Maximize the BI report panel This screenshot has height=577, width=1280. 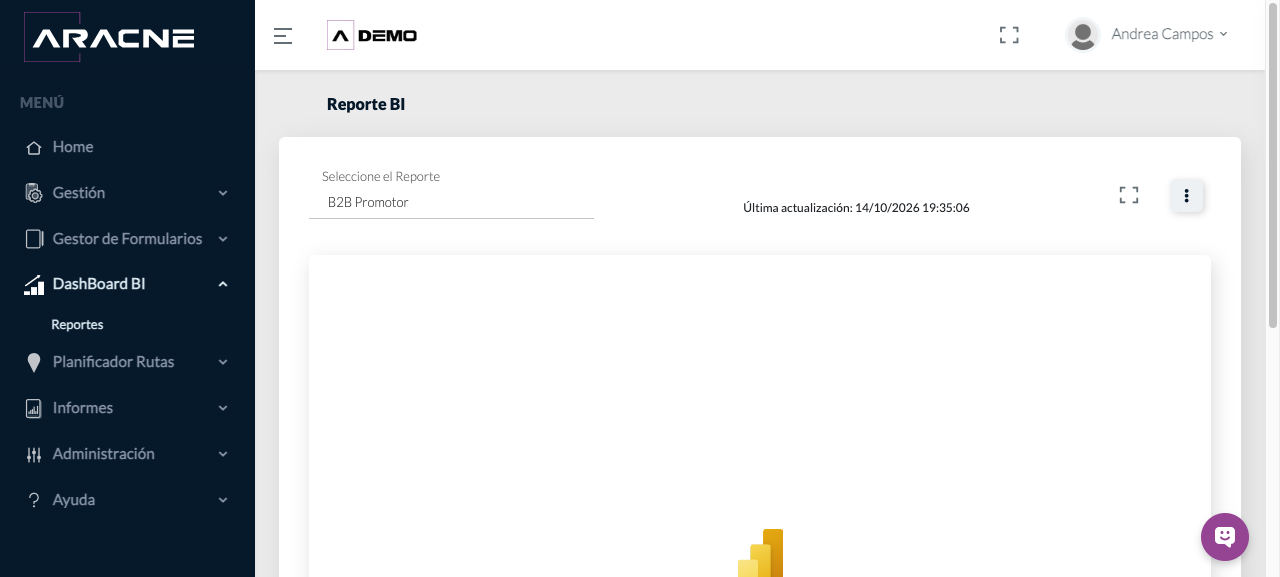pyautogui.click(x=1129, y=195)
